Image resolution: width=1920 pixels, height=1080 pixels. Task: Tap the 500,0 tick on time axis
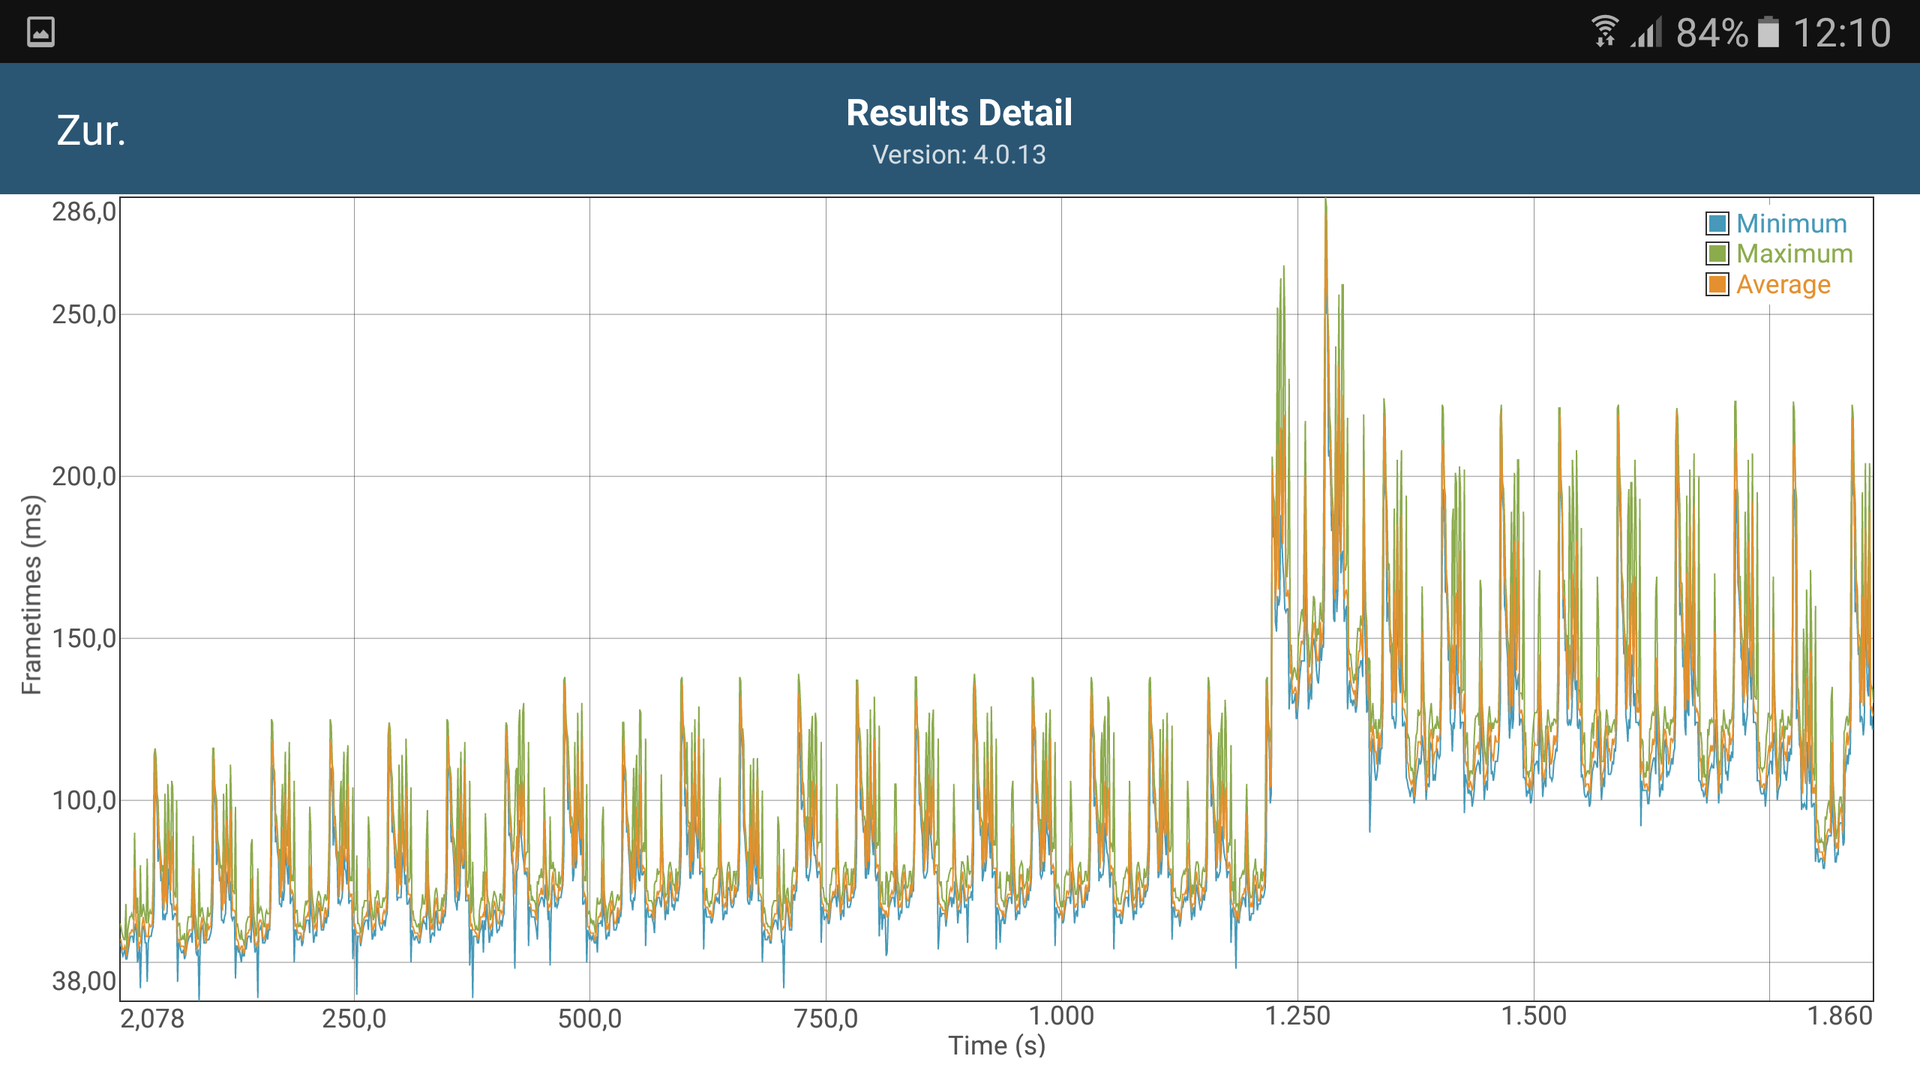coord(589,1019)
